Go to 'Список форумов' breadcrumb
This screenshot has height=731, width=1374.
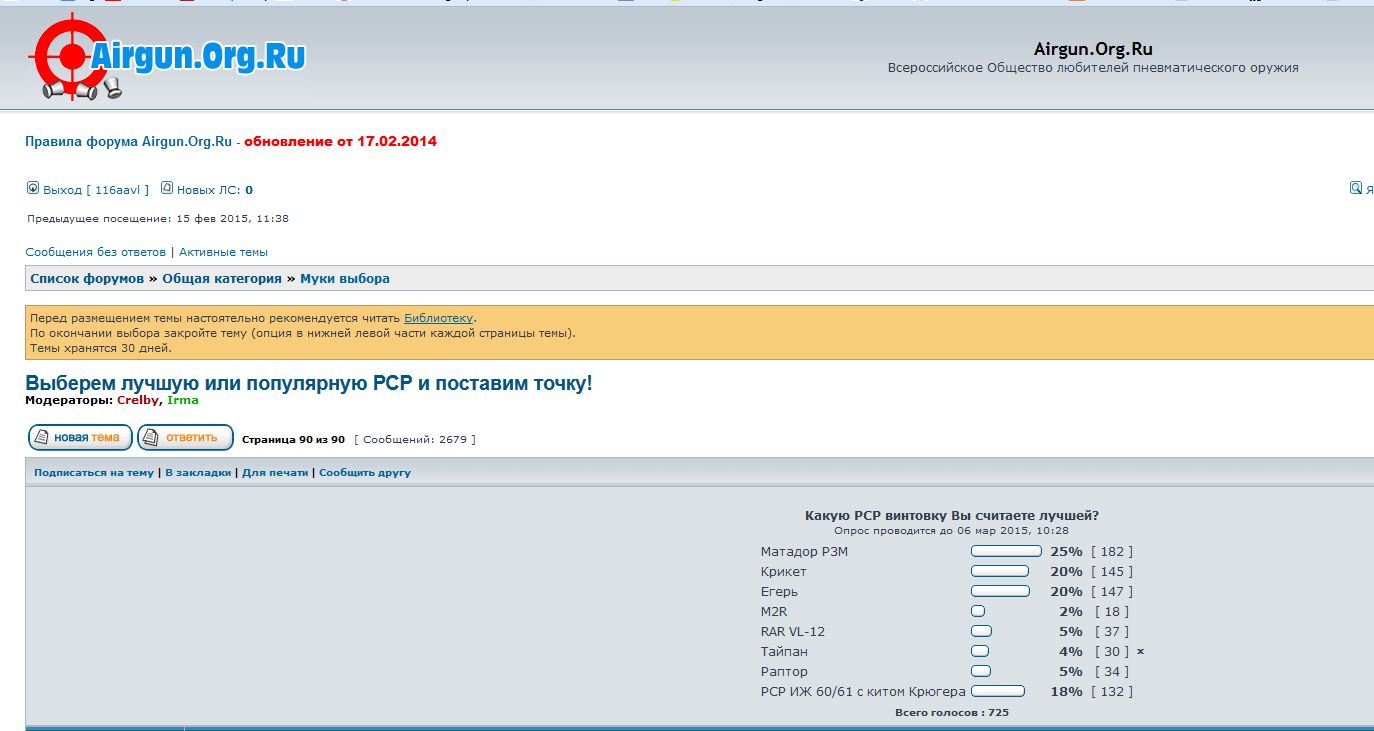tap(87, 279)
